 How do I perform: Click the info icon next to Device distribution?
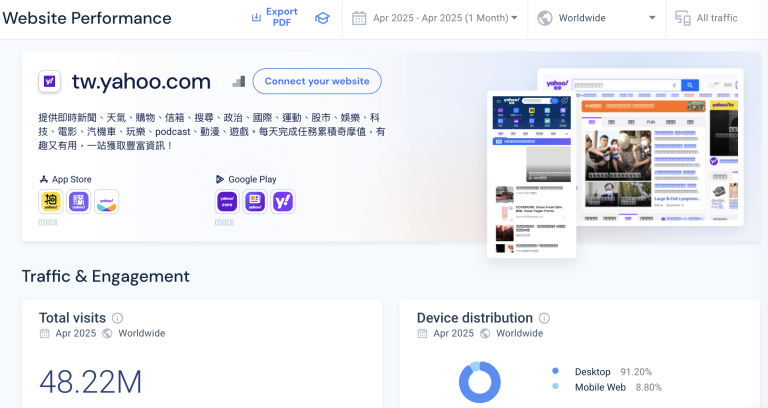click(x=544, y=318)
